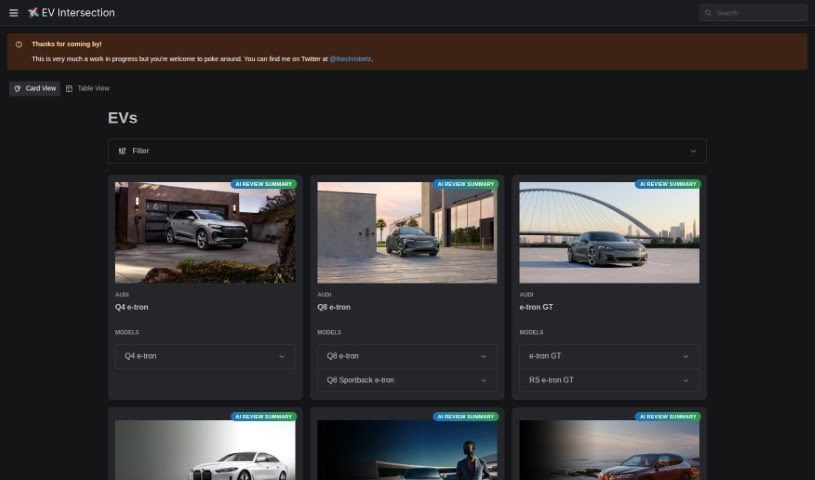The width and height of the screenshot is (815, 480).
Task: Click the Card View icon
Action: click(18, 89)
